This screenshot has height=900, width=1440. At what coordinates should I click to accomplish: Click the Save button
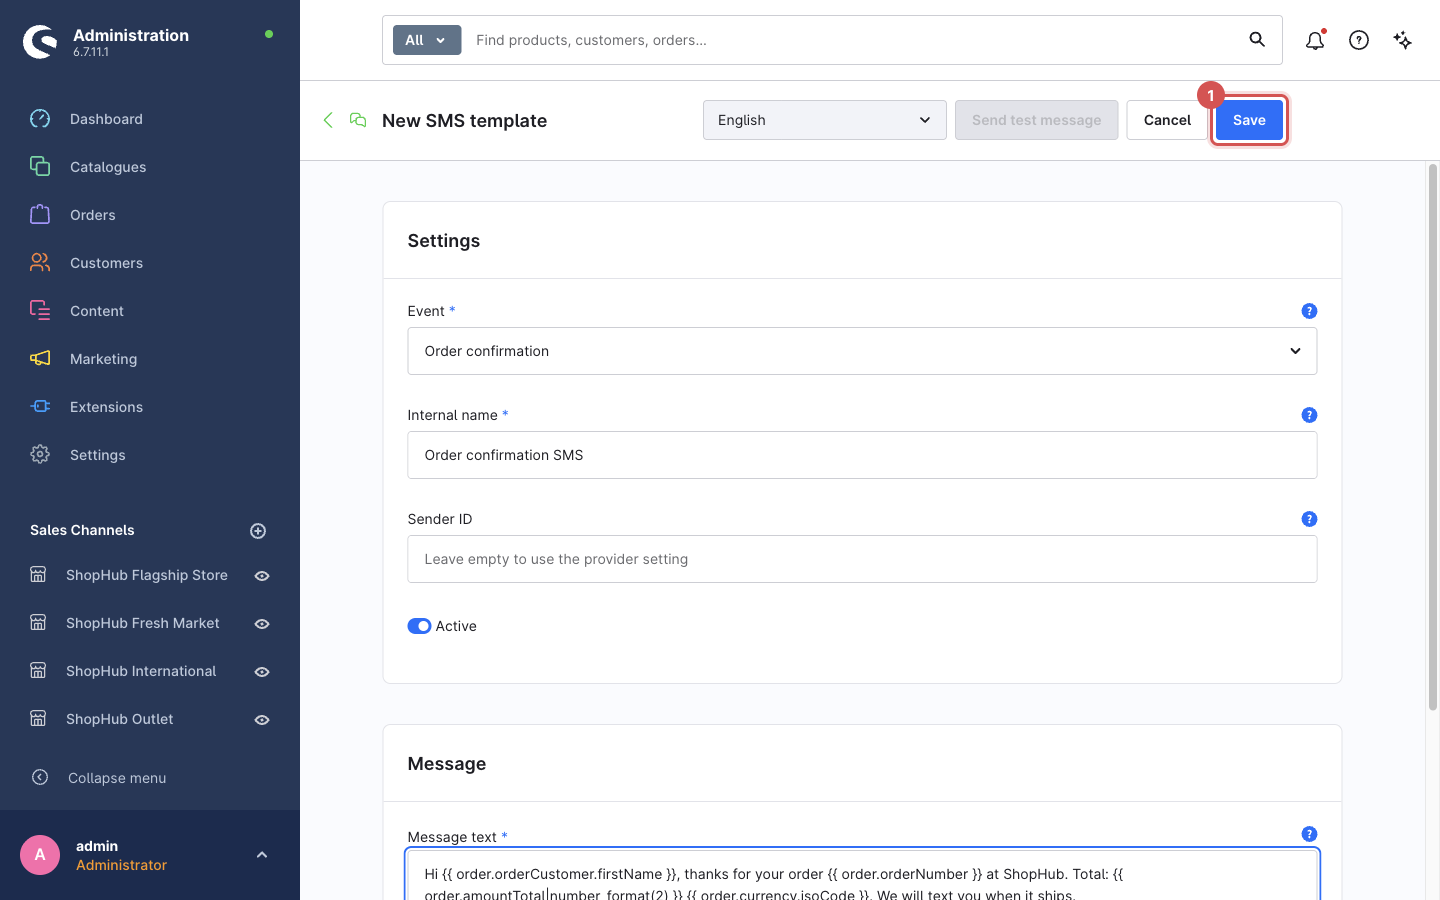coord(1249,120)
